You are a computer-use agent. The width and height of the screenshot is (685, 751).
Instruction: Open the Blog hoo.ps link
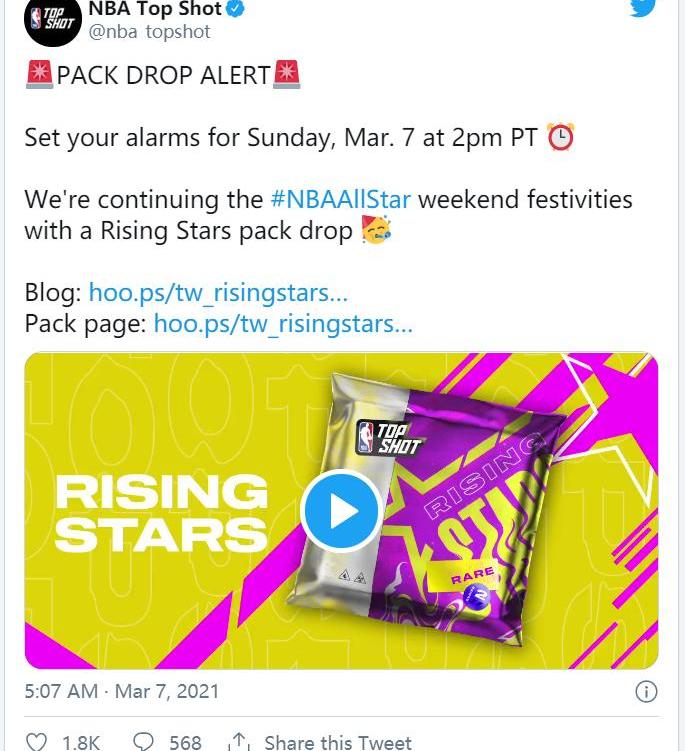pyautogui.click(x=218, y=293)
